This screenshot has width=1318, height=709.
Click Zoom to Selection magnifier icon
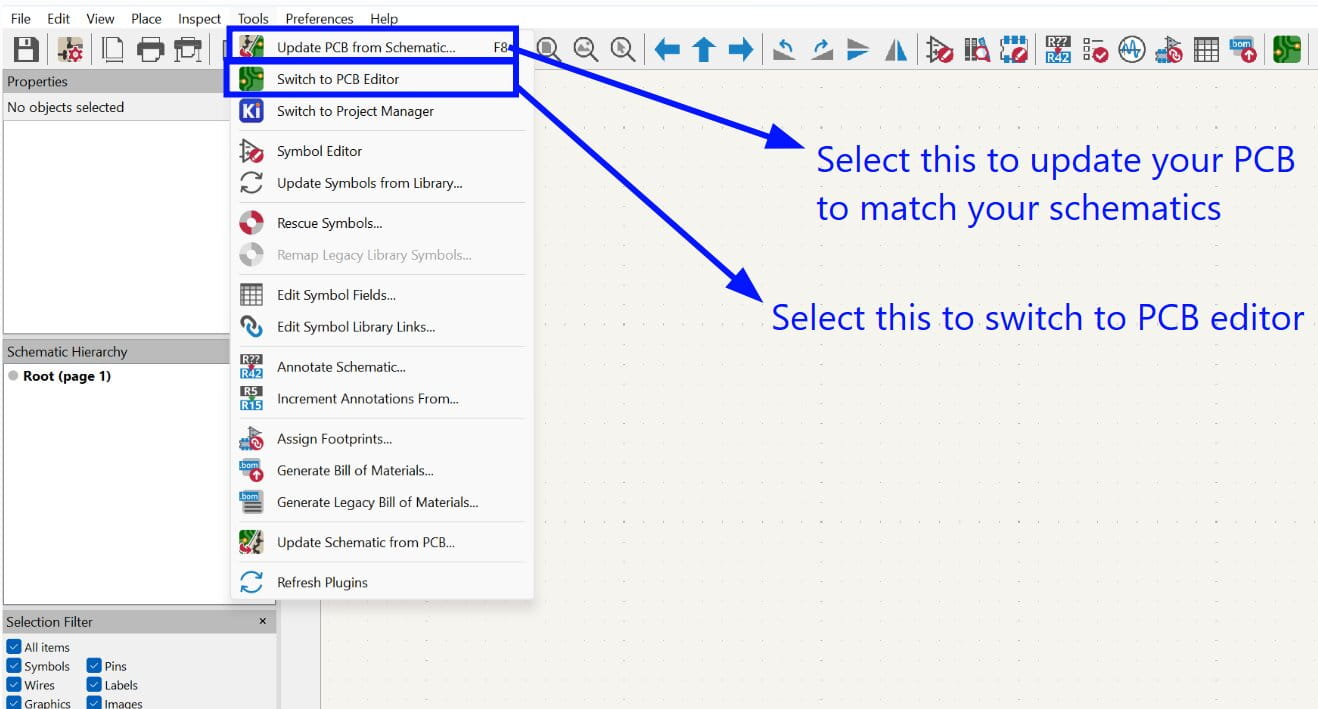[623, 49]
